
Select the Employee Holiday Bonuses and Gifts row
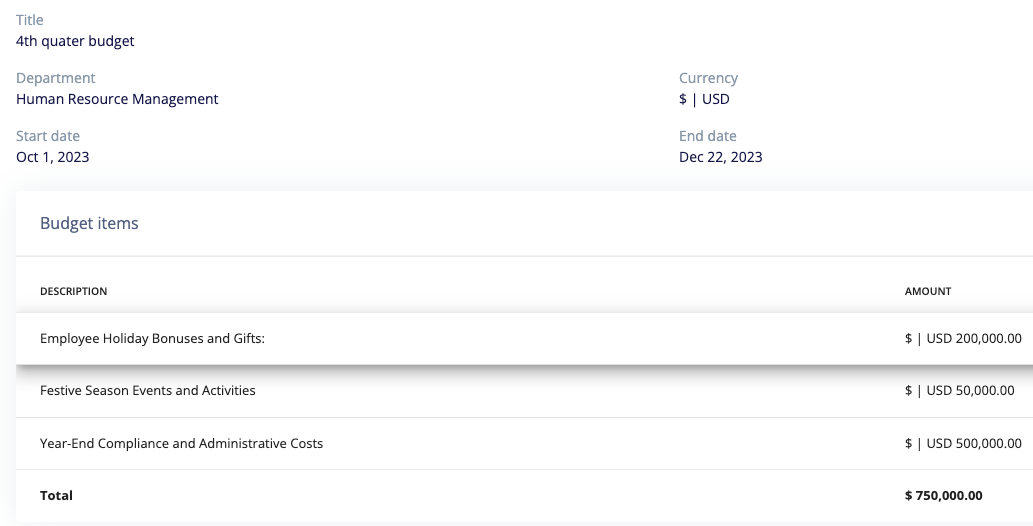tap(524, 339)
